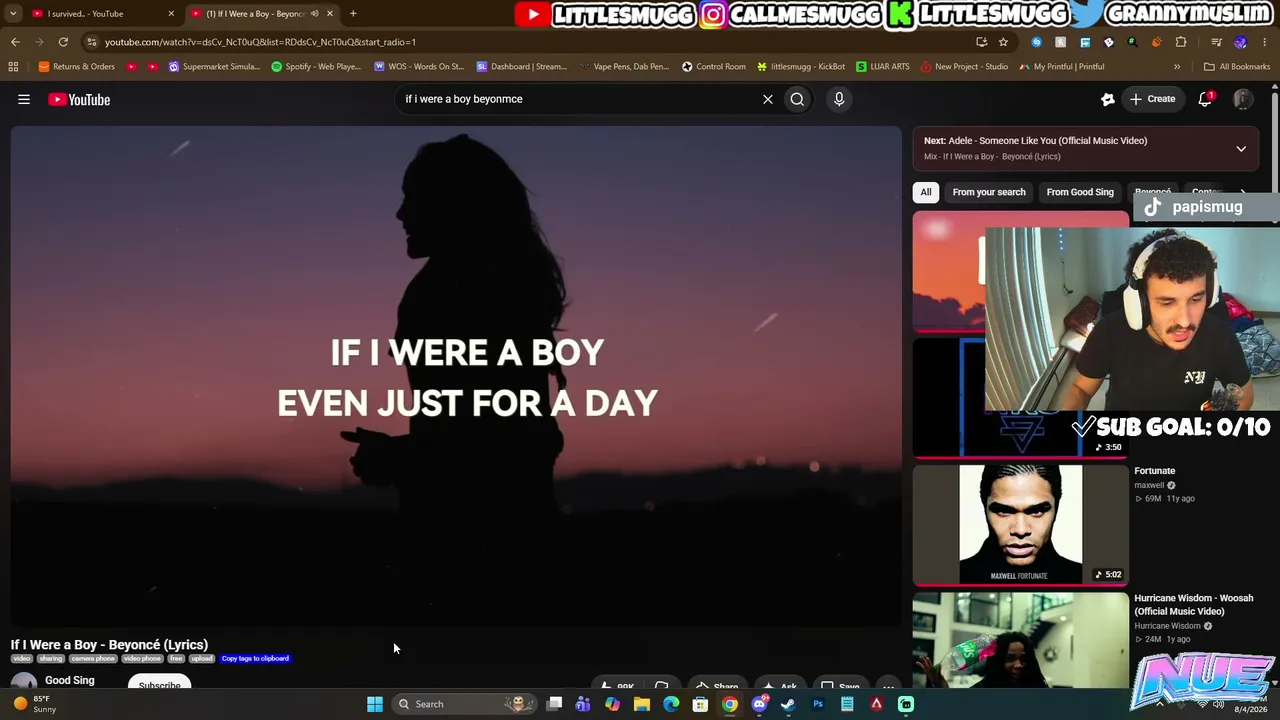This screenshot has height=720, width=1280.
Task: Open the Control Room bookmark
Action: coord(714,67)
